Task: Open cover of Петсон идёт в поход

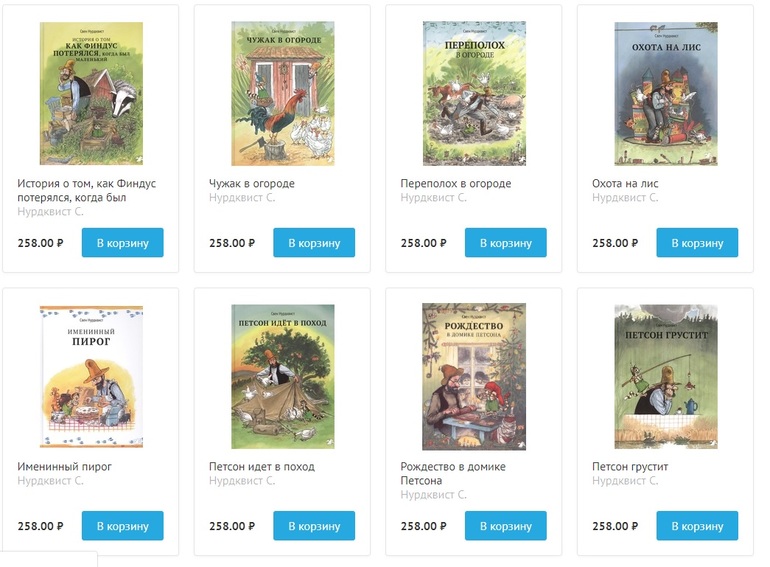Action: click(x=283, y=377)
